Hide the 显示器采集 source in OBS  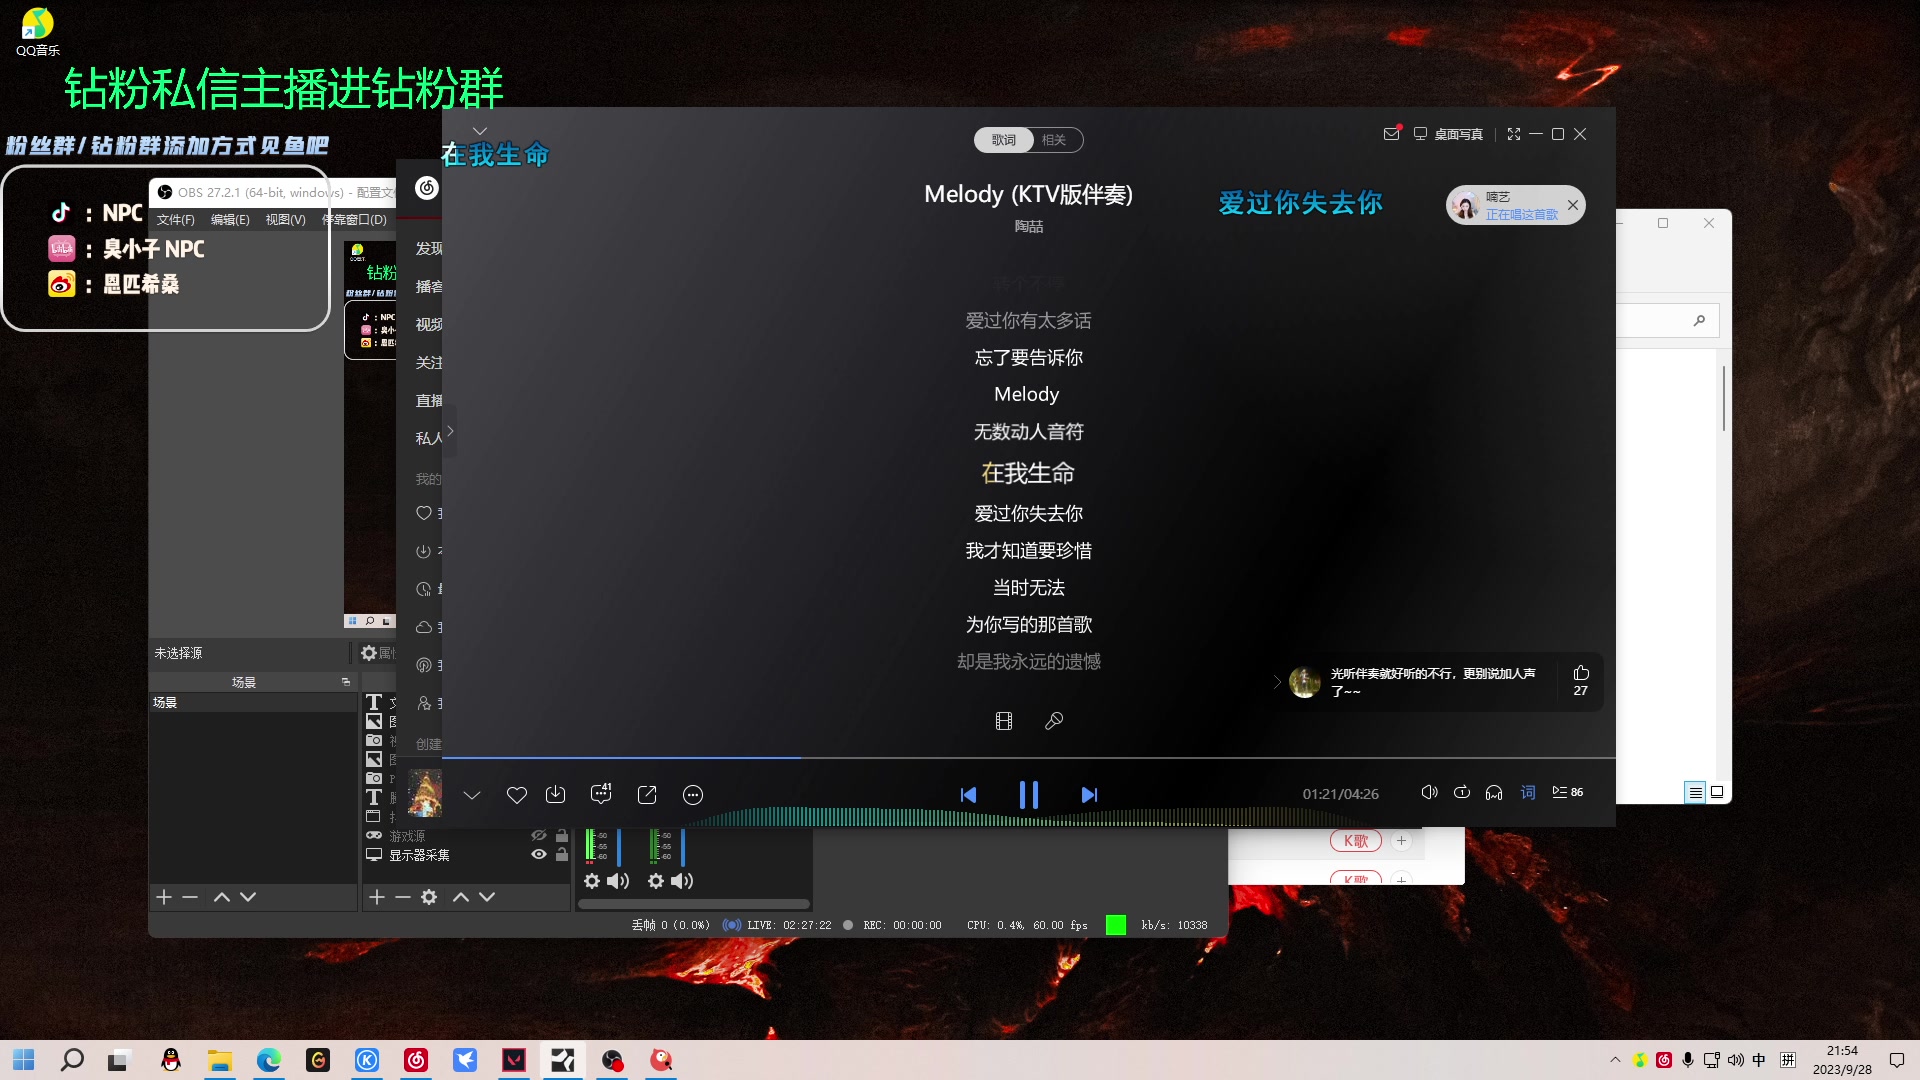(x=540, y=854)
